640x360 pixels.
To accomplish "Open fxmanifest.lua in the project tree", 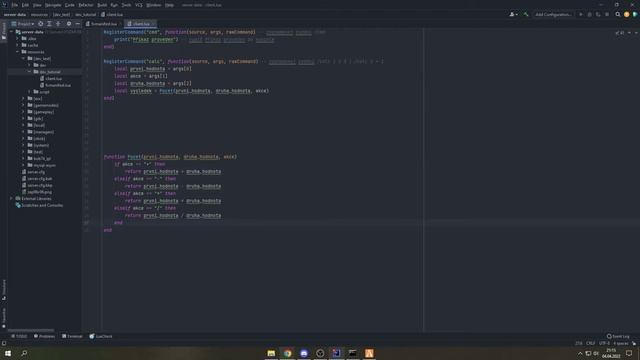I will tap(58, 85).
